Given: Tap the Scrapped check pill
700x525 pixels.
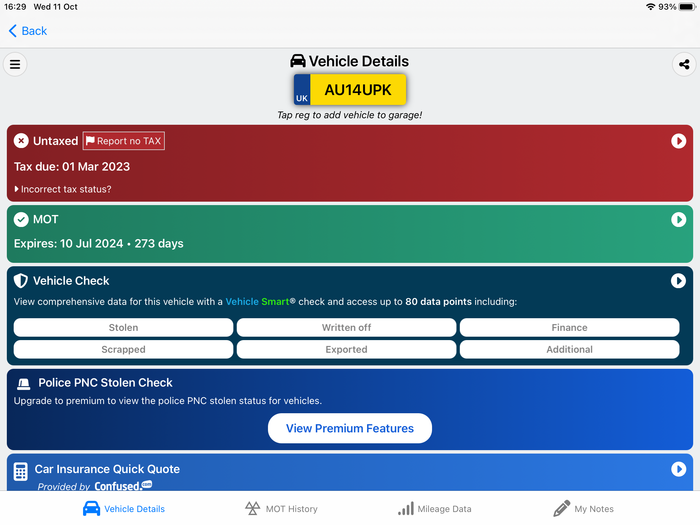Looking at the screenshot, I should [x=123, y=350].
